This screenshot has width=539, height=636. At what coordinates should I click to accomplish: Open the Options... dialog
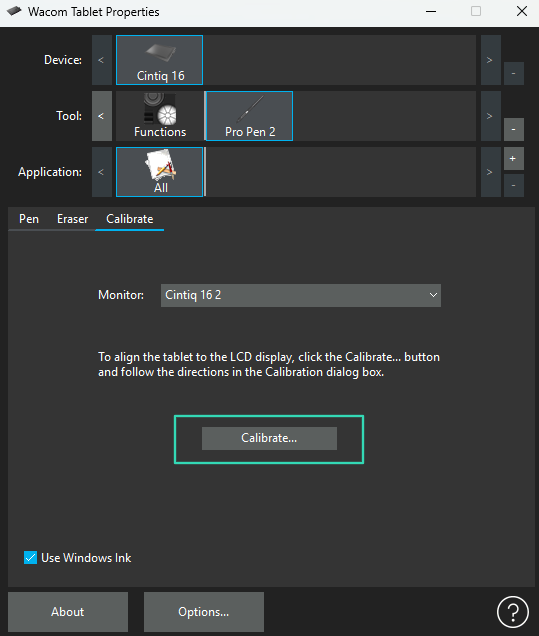(x=204, y=612)
